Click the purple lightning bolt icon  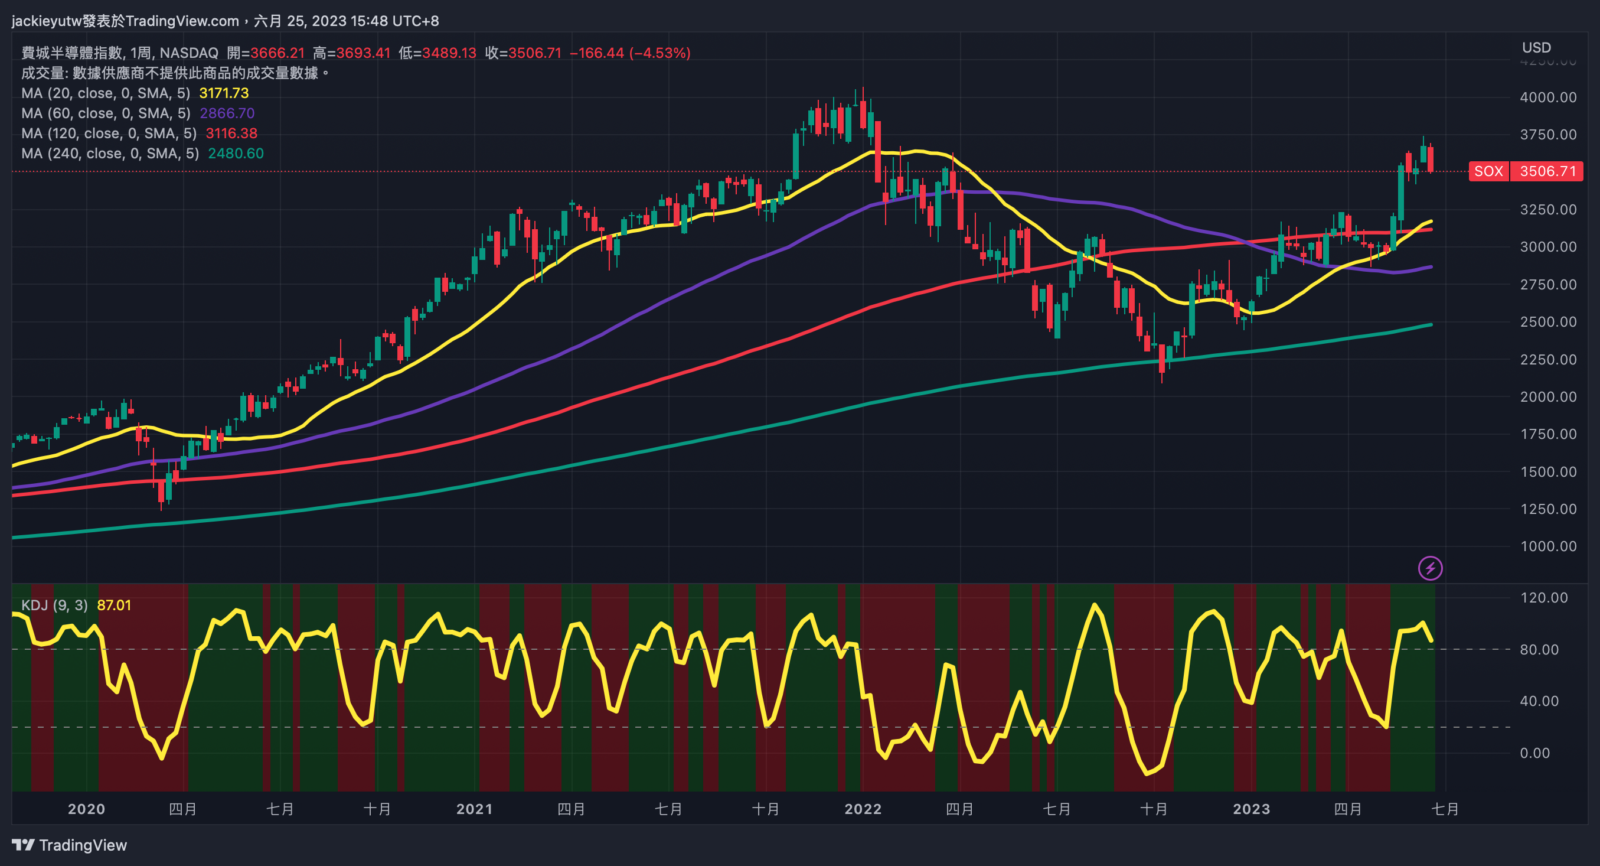pyautogui.click(x=1430, y=568)
